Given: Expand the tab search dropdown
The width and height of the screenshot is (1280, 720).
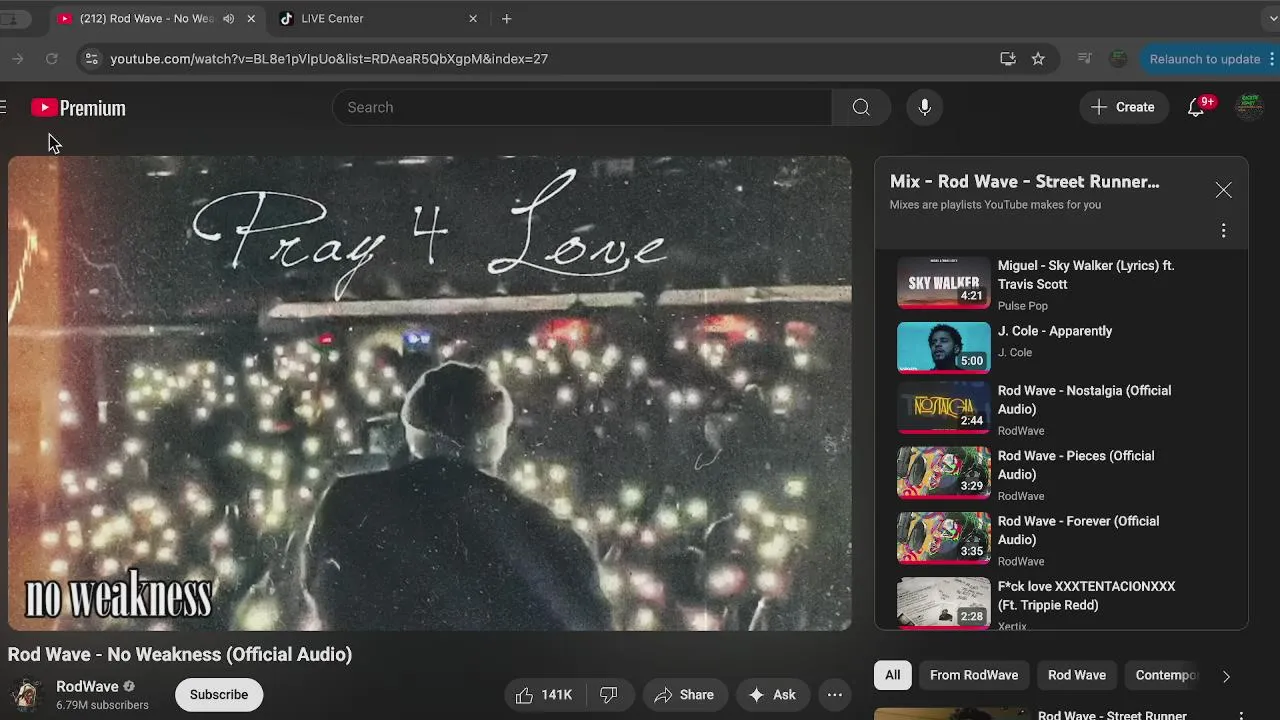Looking at the screenshot, I should [1272, 19].
